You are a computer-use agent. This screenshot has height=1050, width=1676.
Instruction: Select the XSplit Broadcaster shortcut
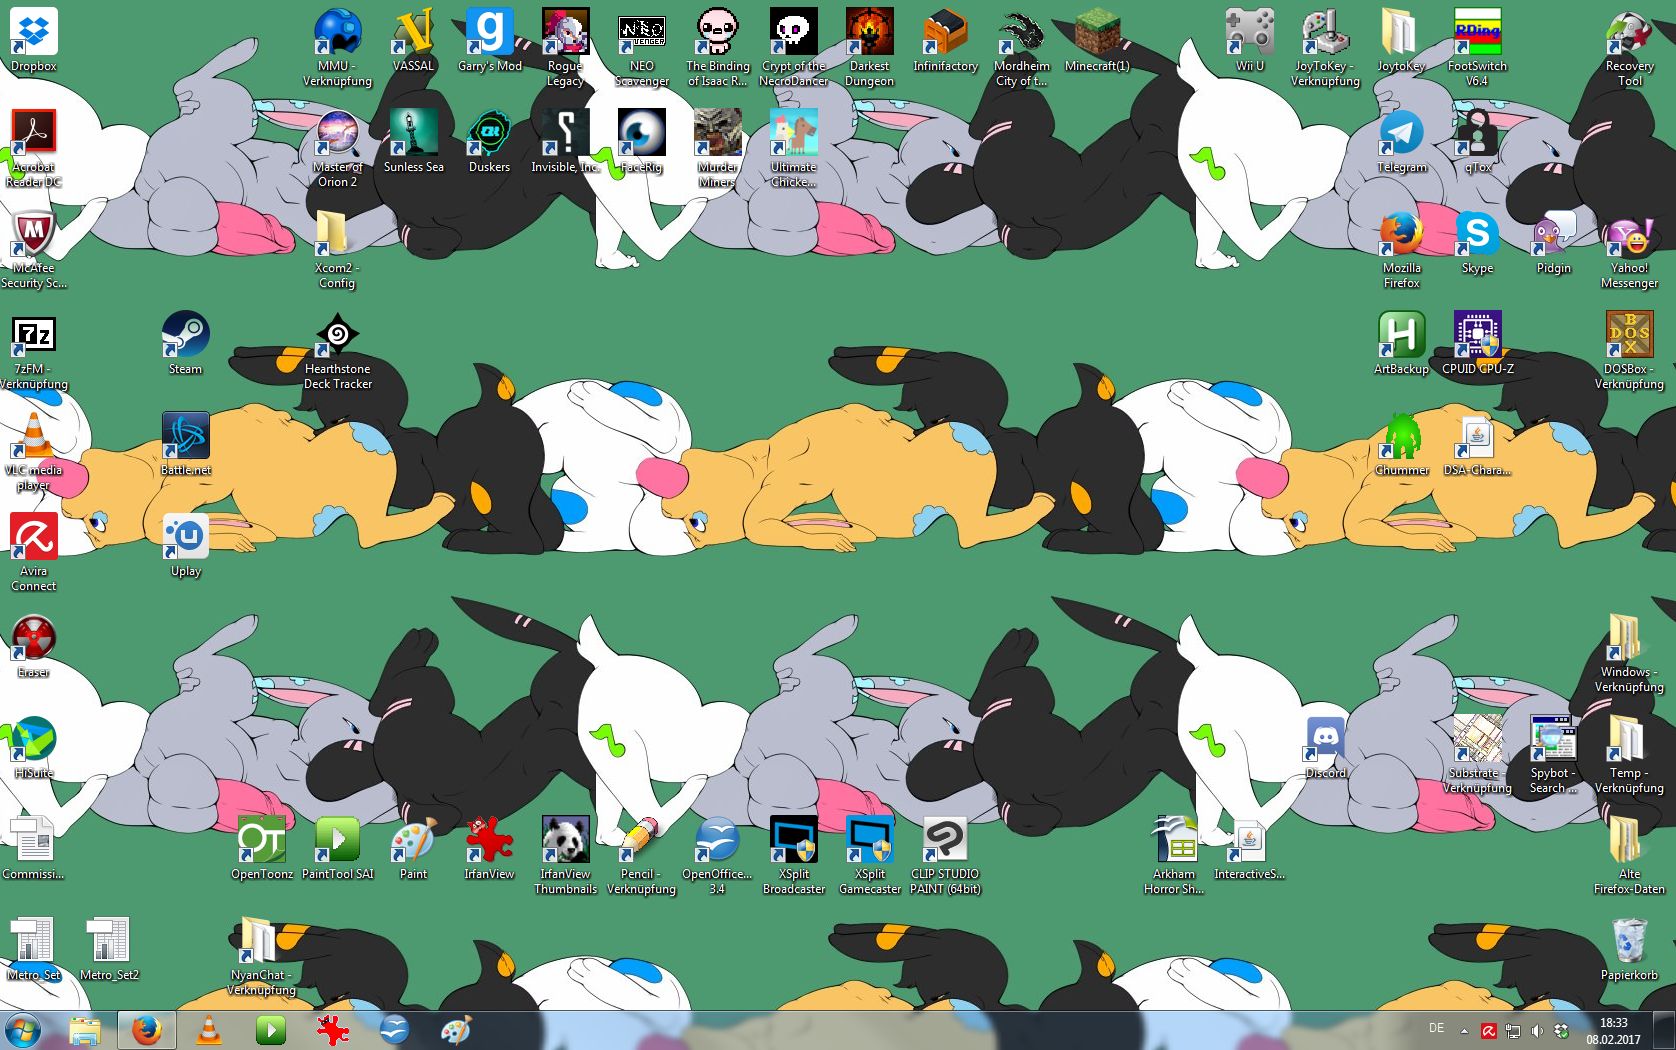point(793,855)
